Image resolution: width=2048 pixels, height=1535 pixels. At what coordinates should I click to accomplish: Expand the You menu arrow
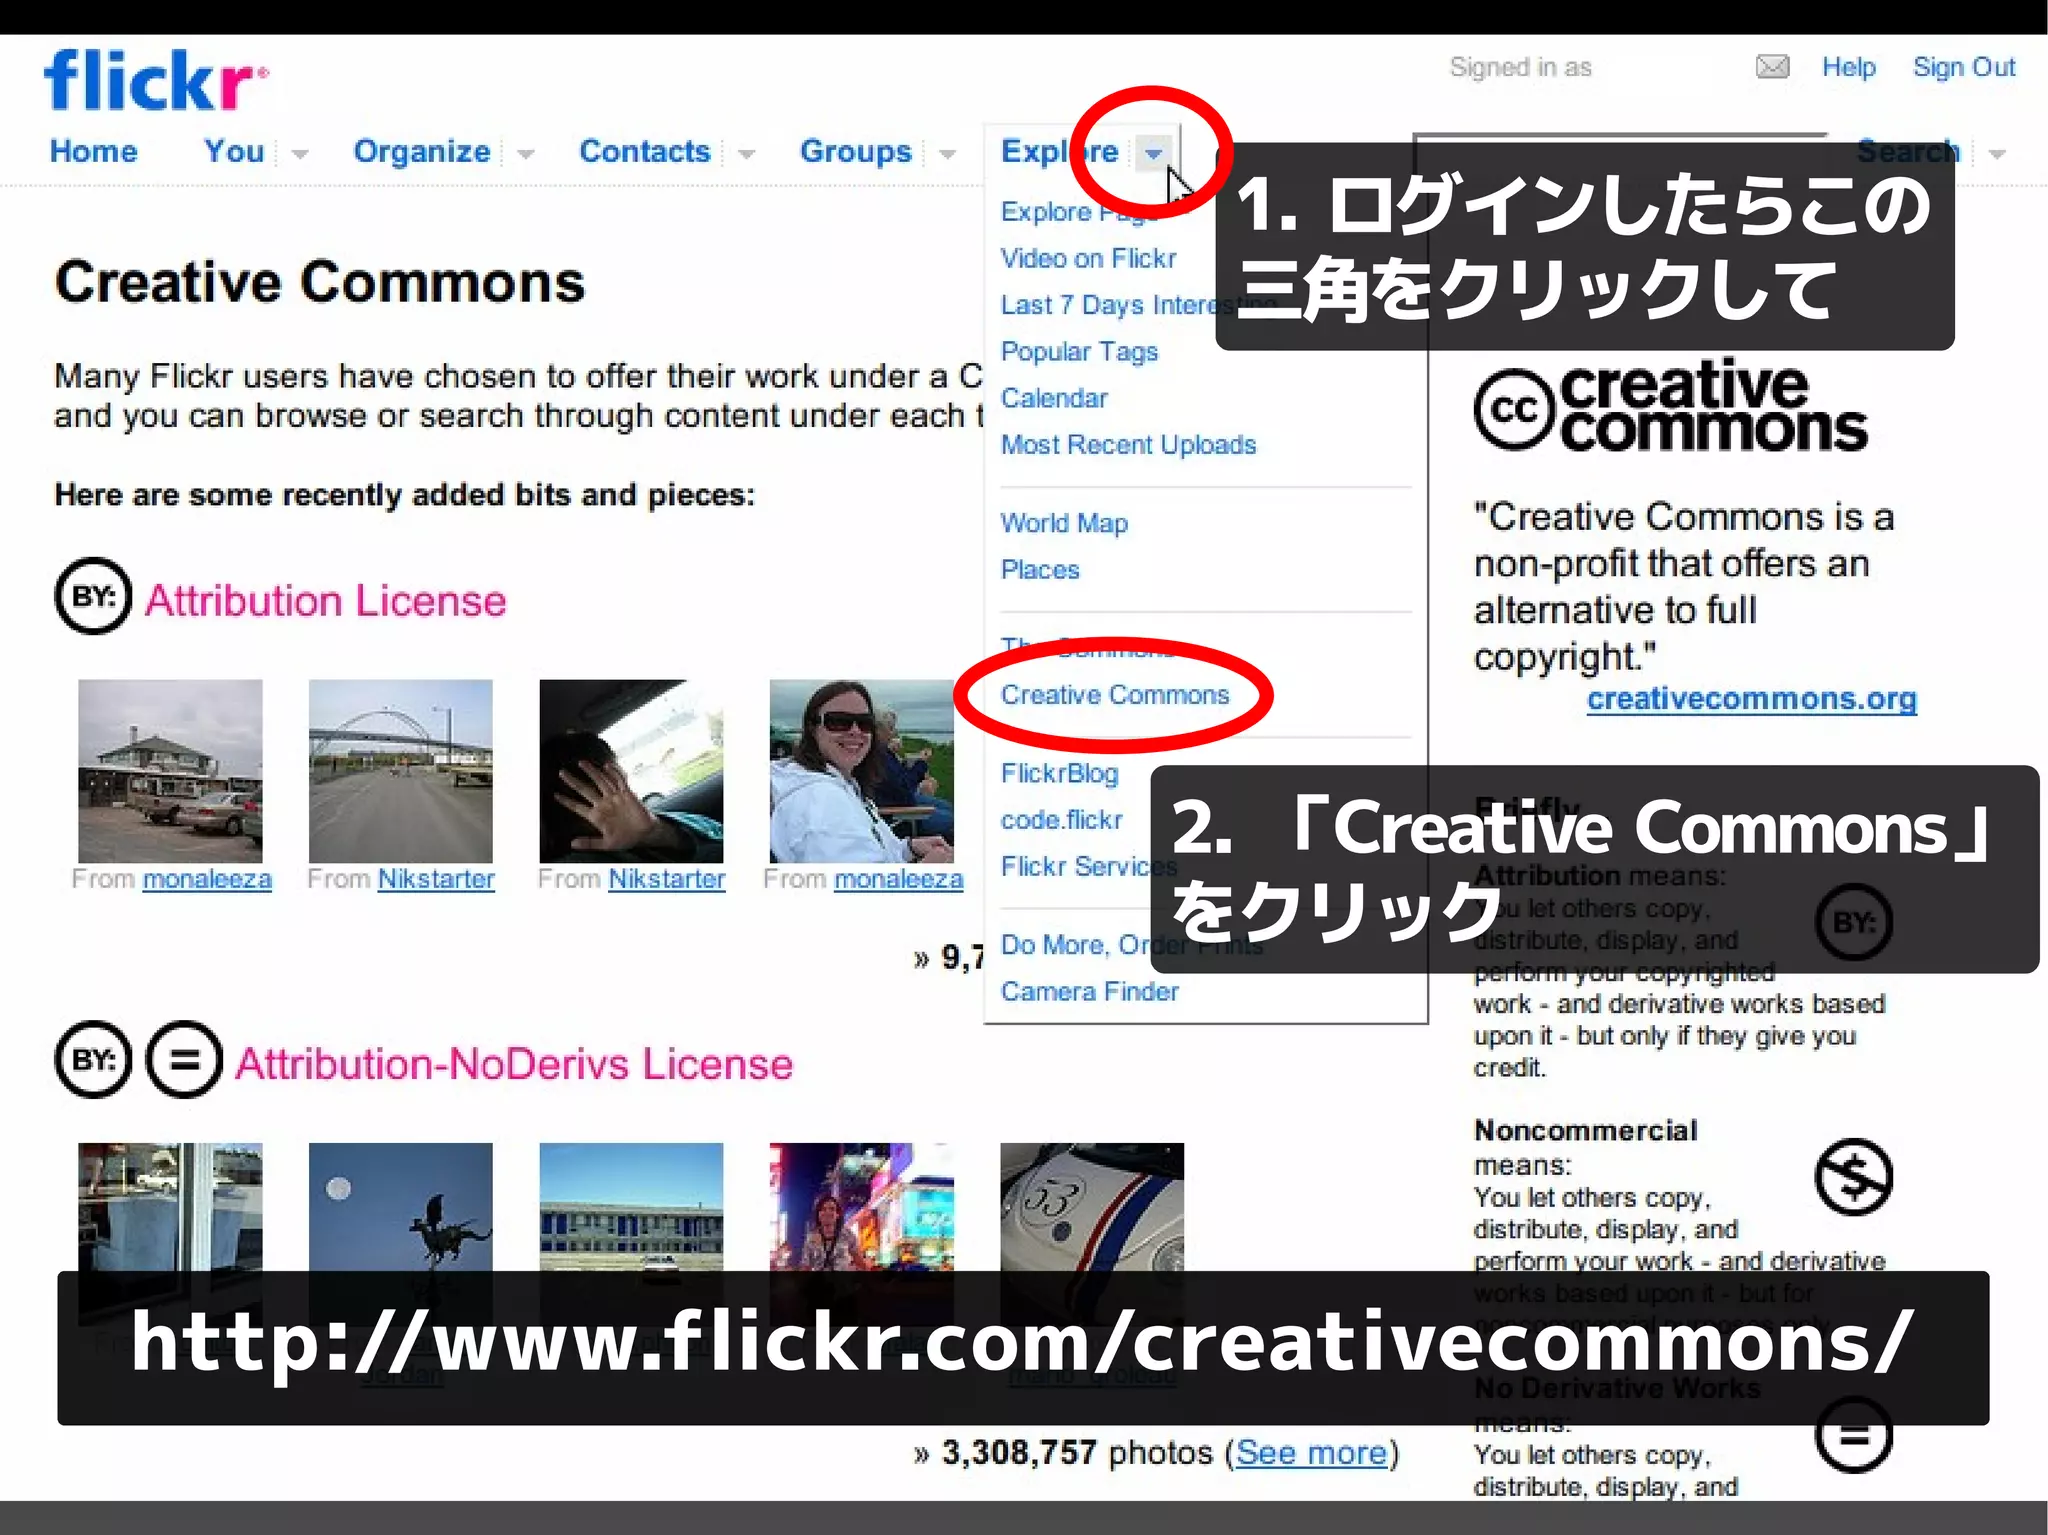coord(299,154)
